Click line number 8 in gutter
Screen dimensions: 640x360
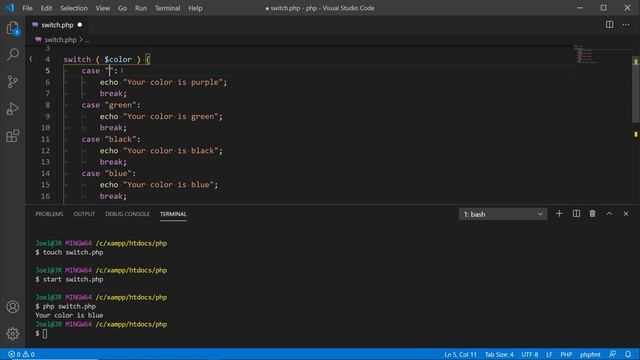click(48, 105)
